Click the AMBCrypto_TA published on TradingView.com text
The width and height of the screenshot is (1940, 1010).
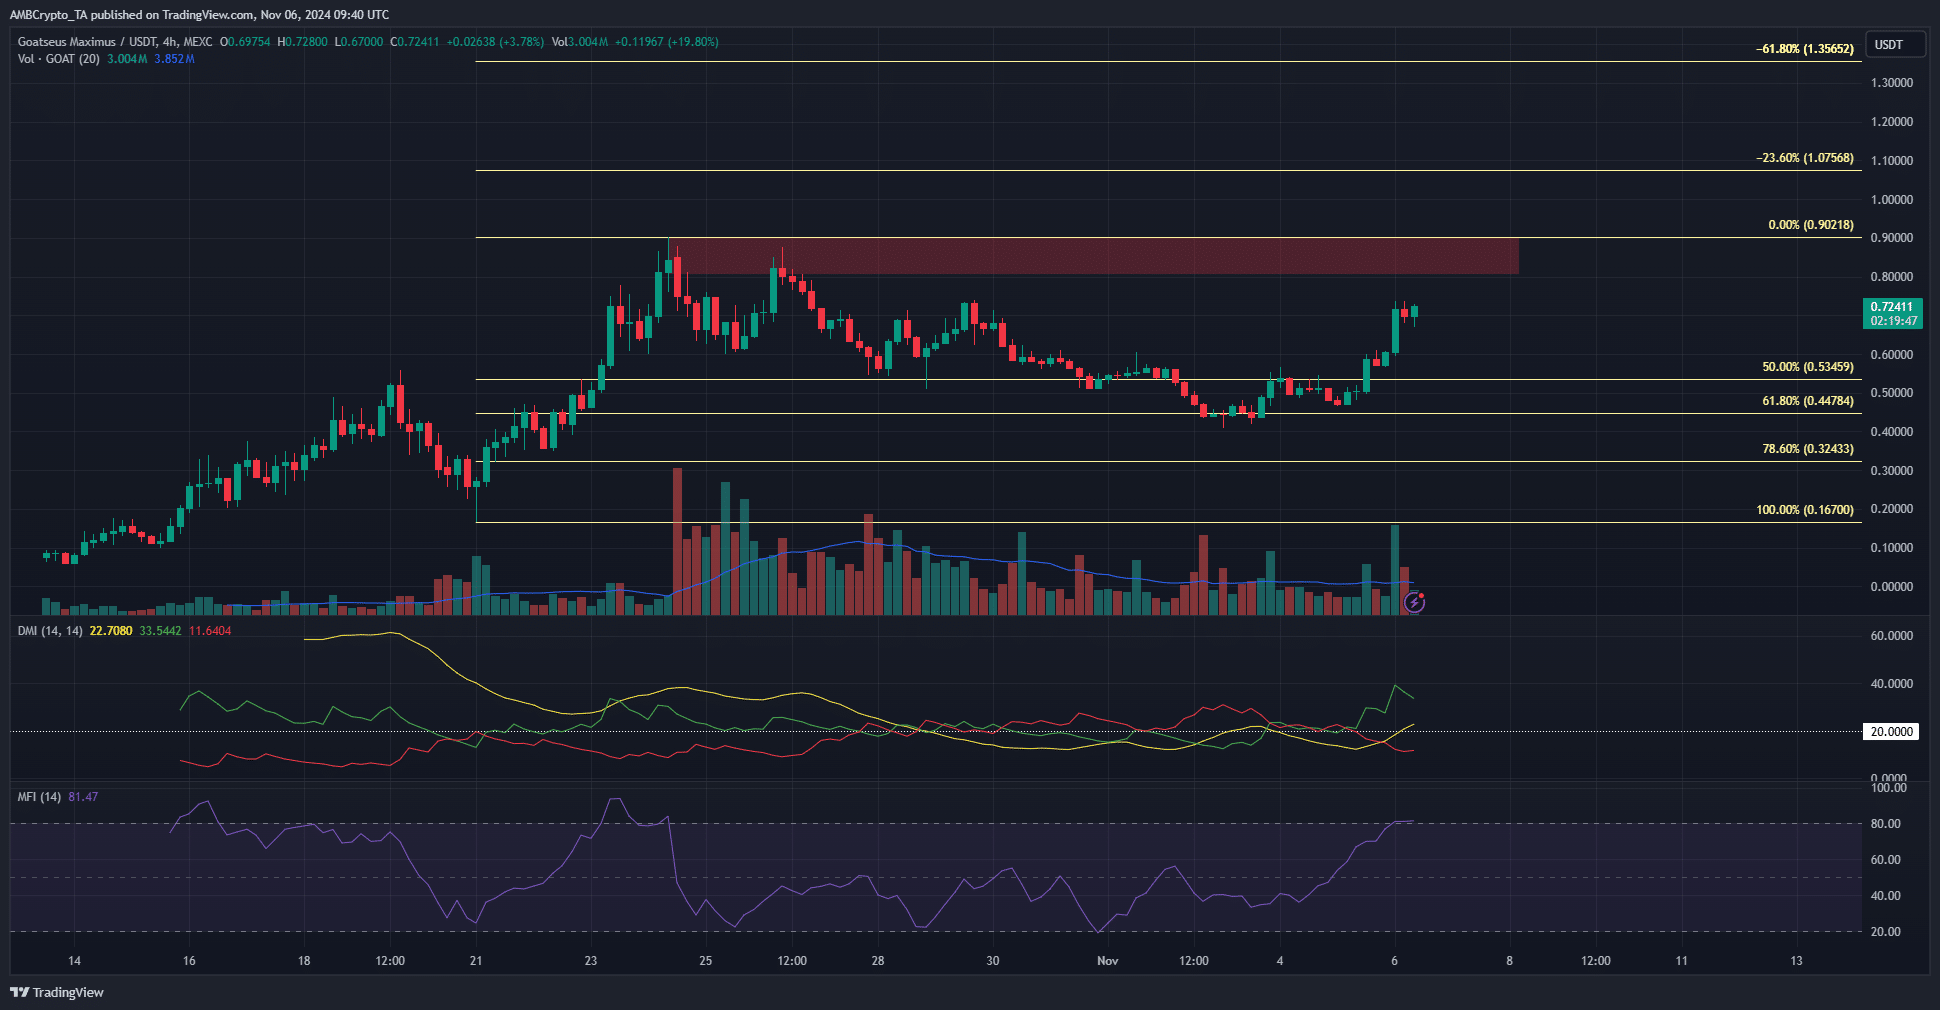(199, 15)
